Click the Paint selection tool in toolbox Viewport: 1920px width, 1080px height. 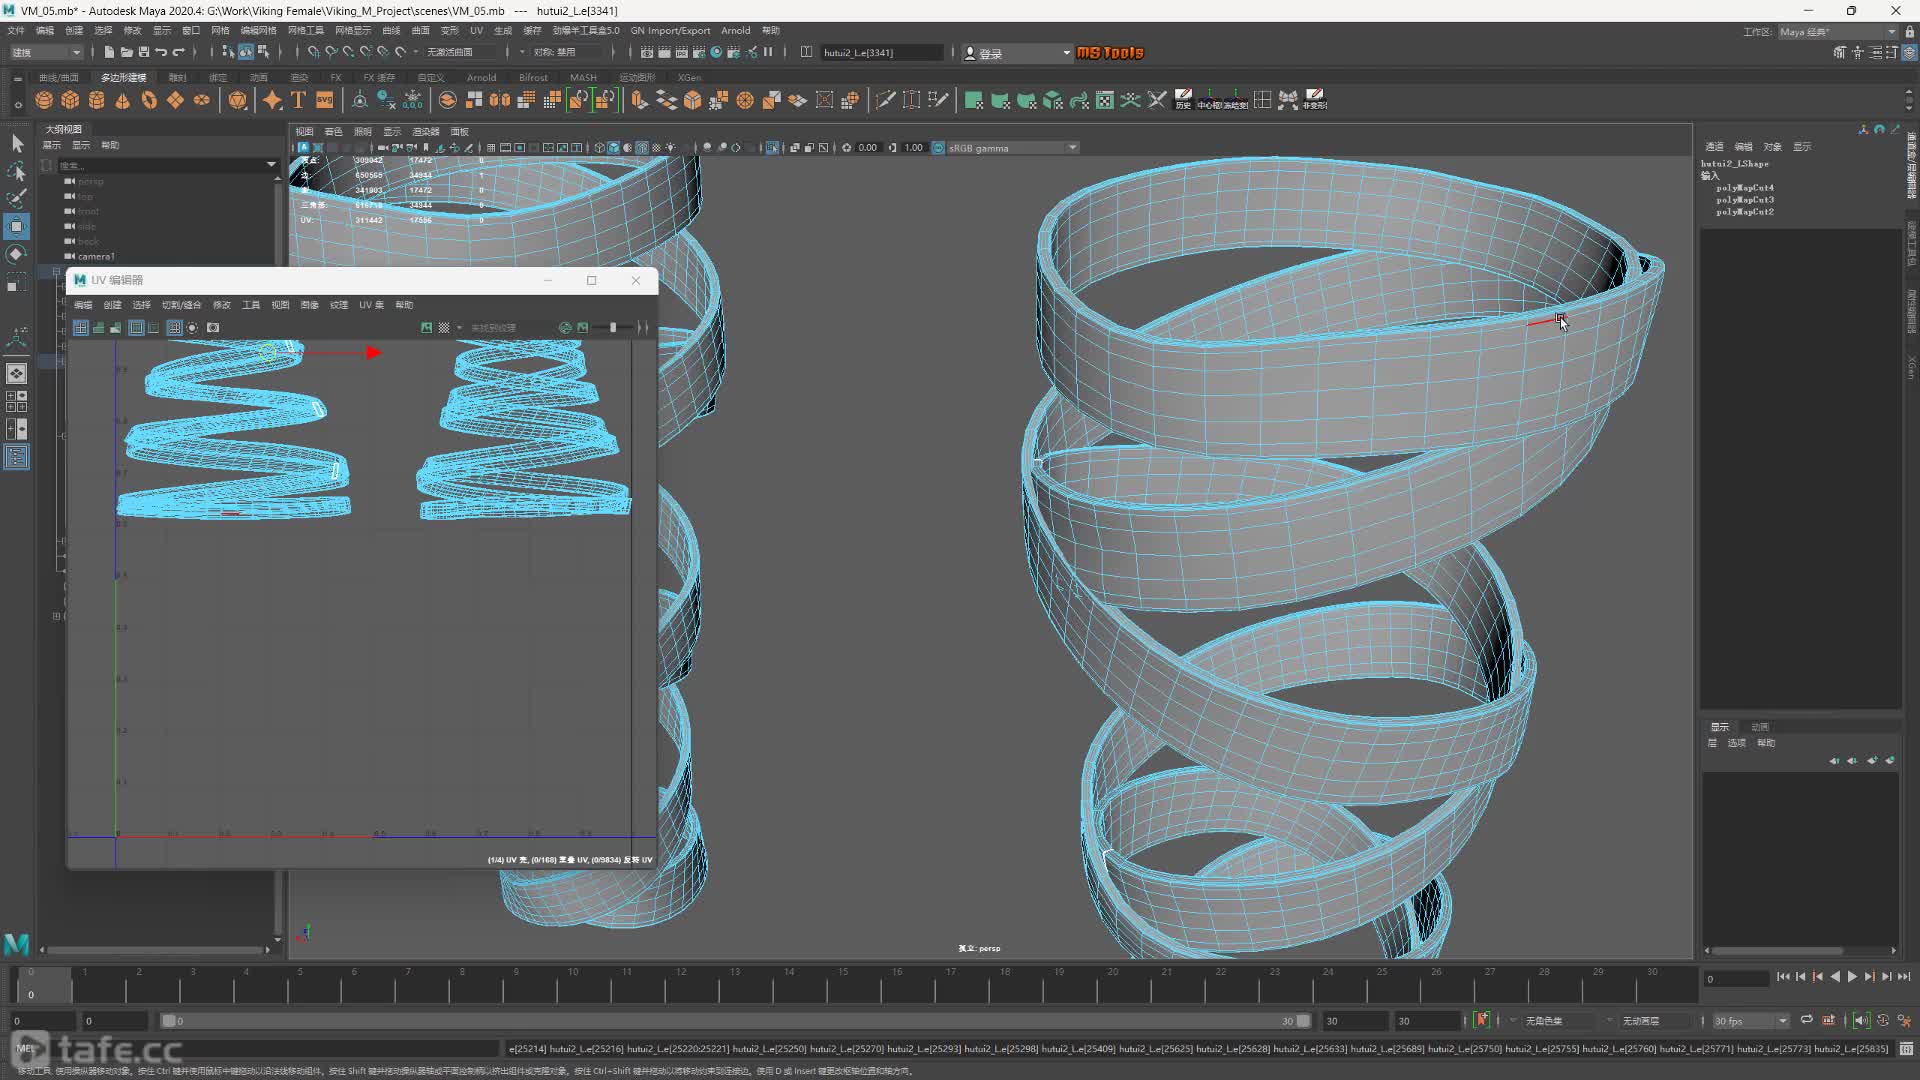point(17,198)
